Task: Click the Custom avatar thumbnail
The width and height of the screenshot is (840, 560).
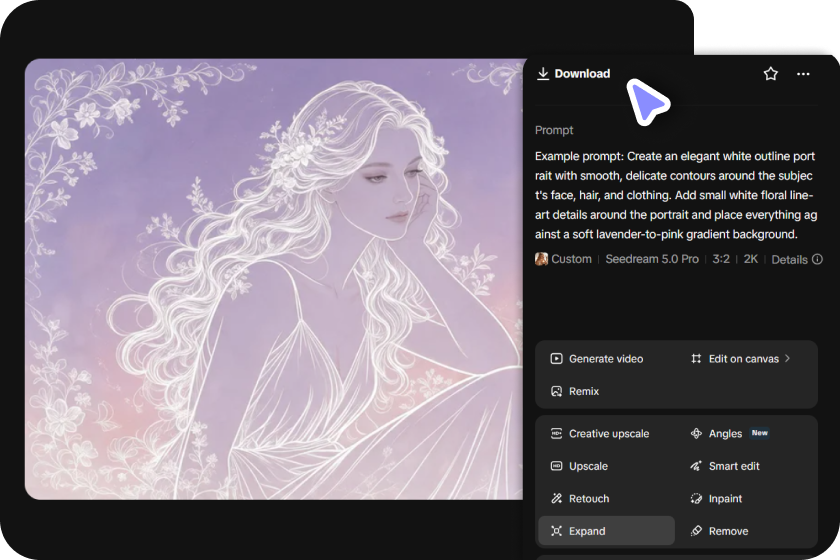Action: coord(541,259)
